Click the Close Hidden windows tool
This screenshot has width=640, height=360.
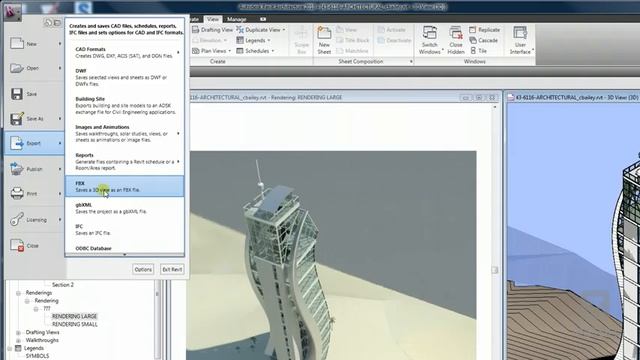(x=456, y=40)
